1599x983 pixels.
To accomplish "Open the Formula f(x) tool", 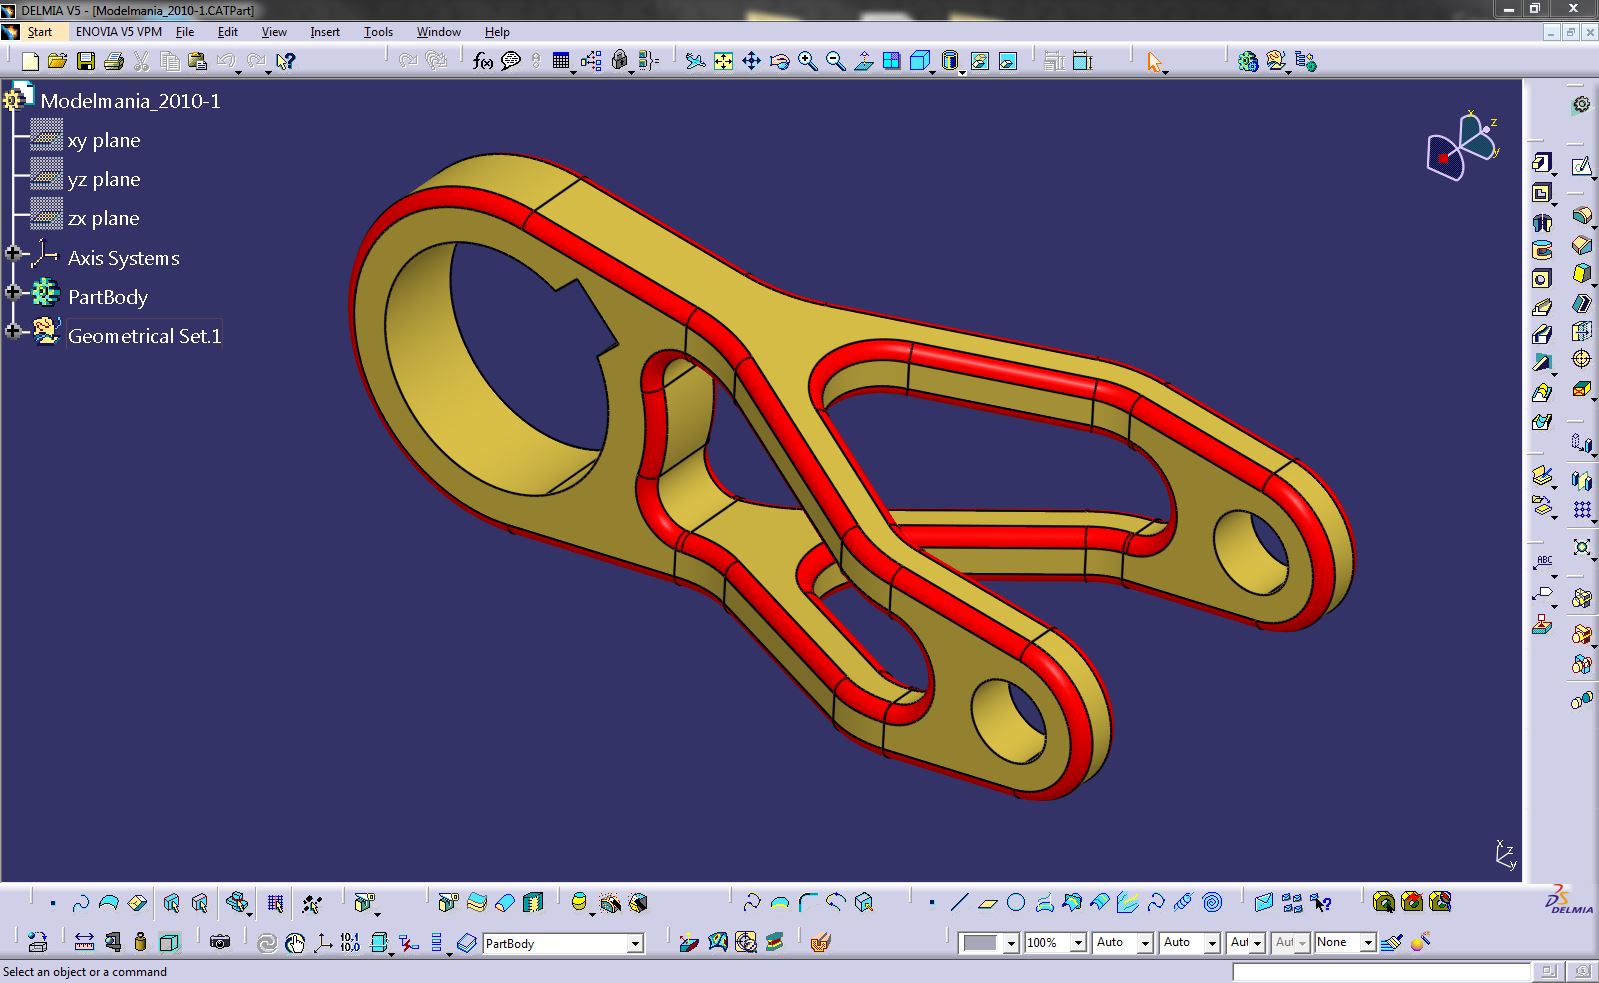I will (x=483, y=61).
